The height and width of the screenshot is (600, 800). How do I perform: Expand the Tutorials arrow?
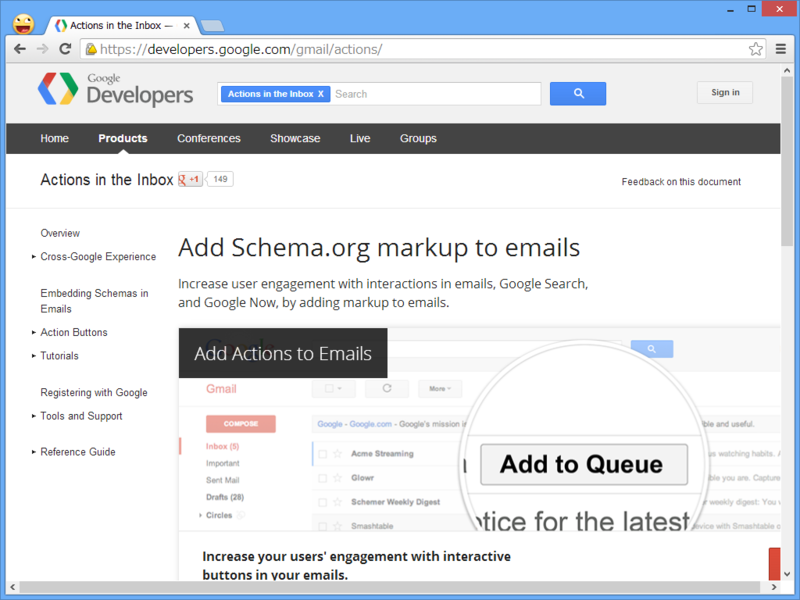click(34, 356)
